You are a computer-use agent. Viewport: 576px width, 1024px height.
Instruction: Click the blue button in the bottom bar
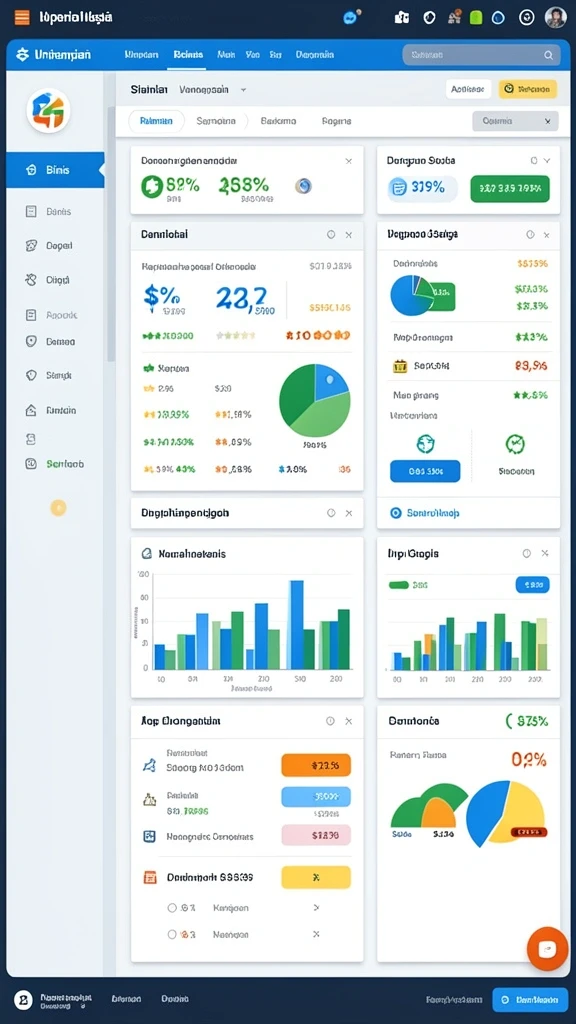[x=528, y=999]
